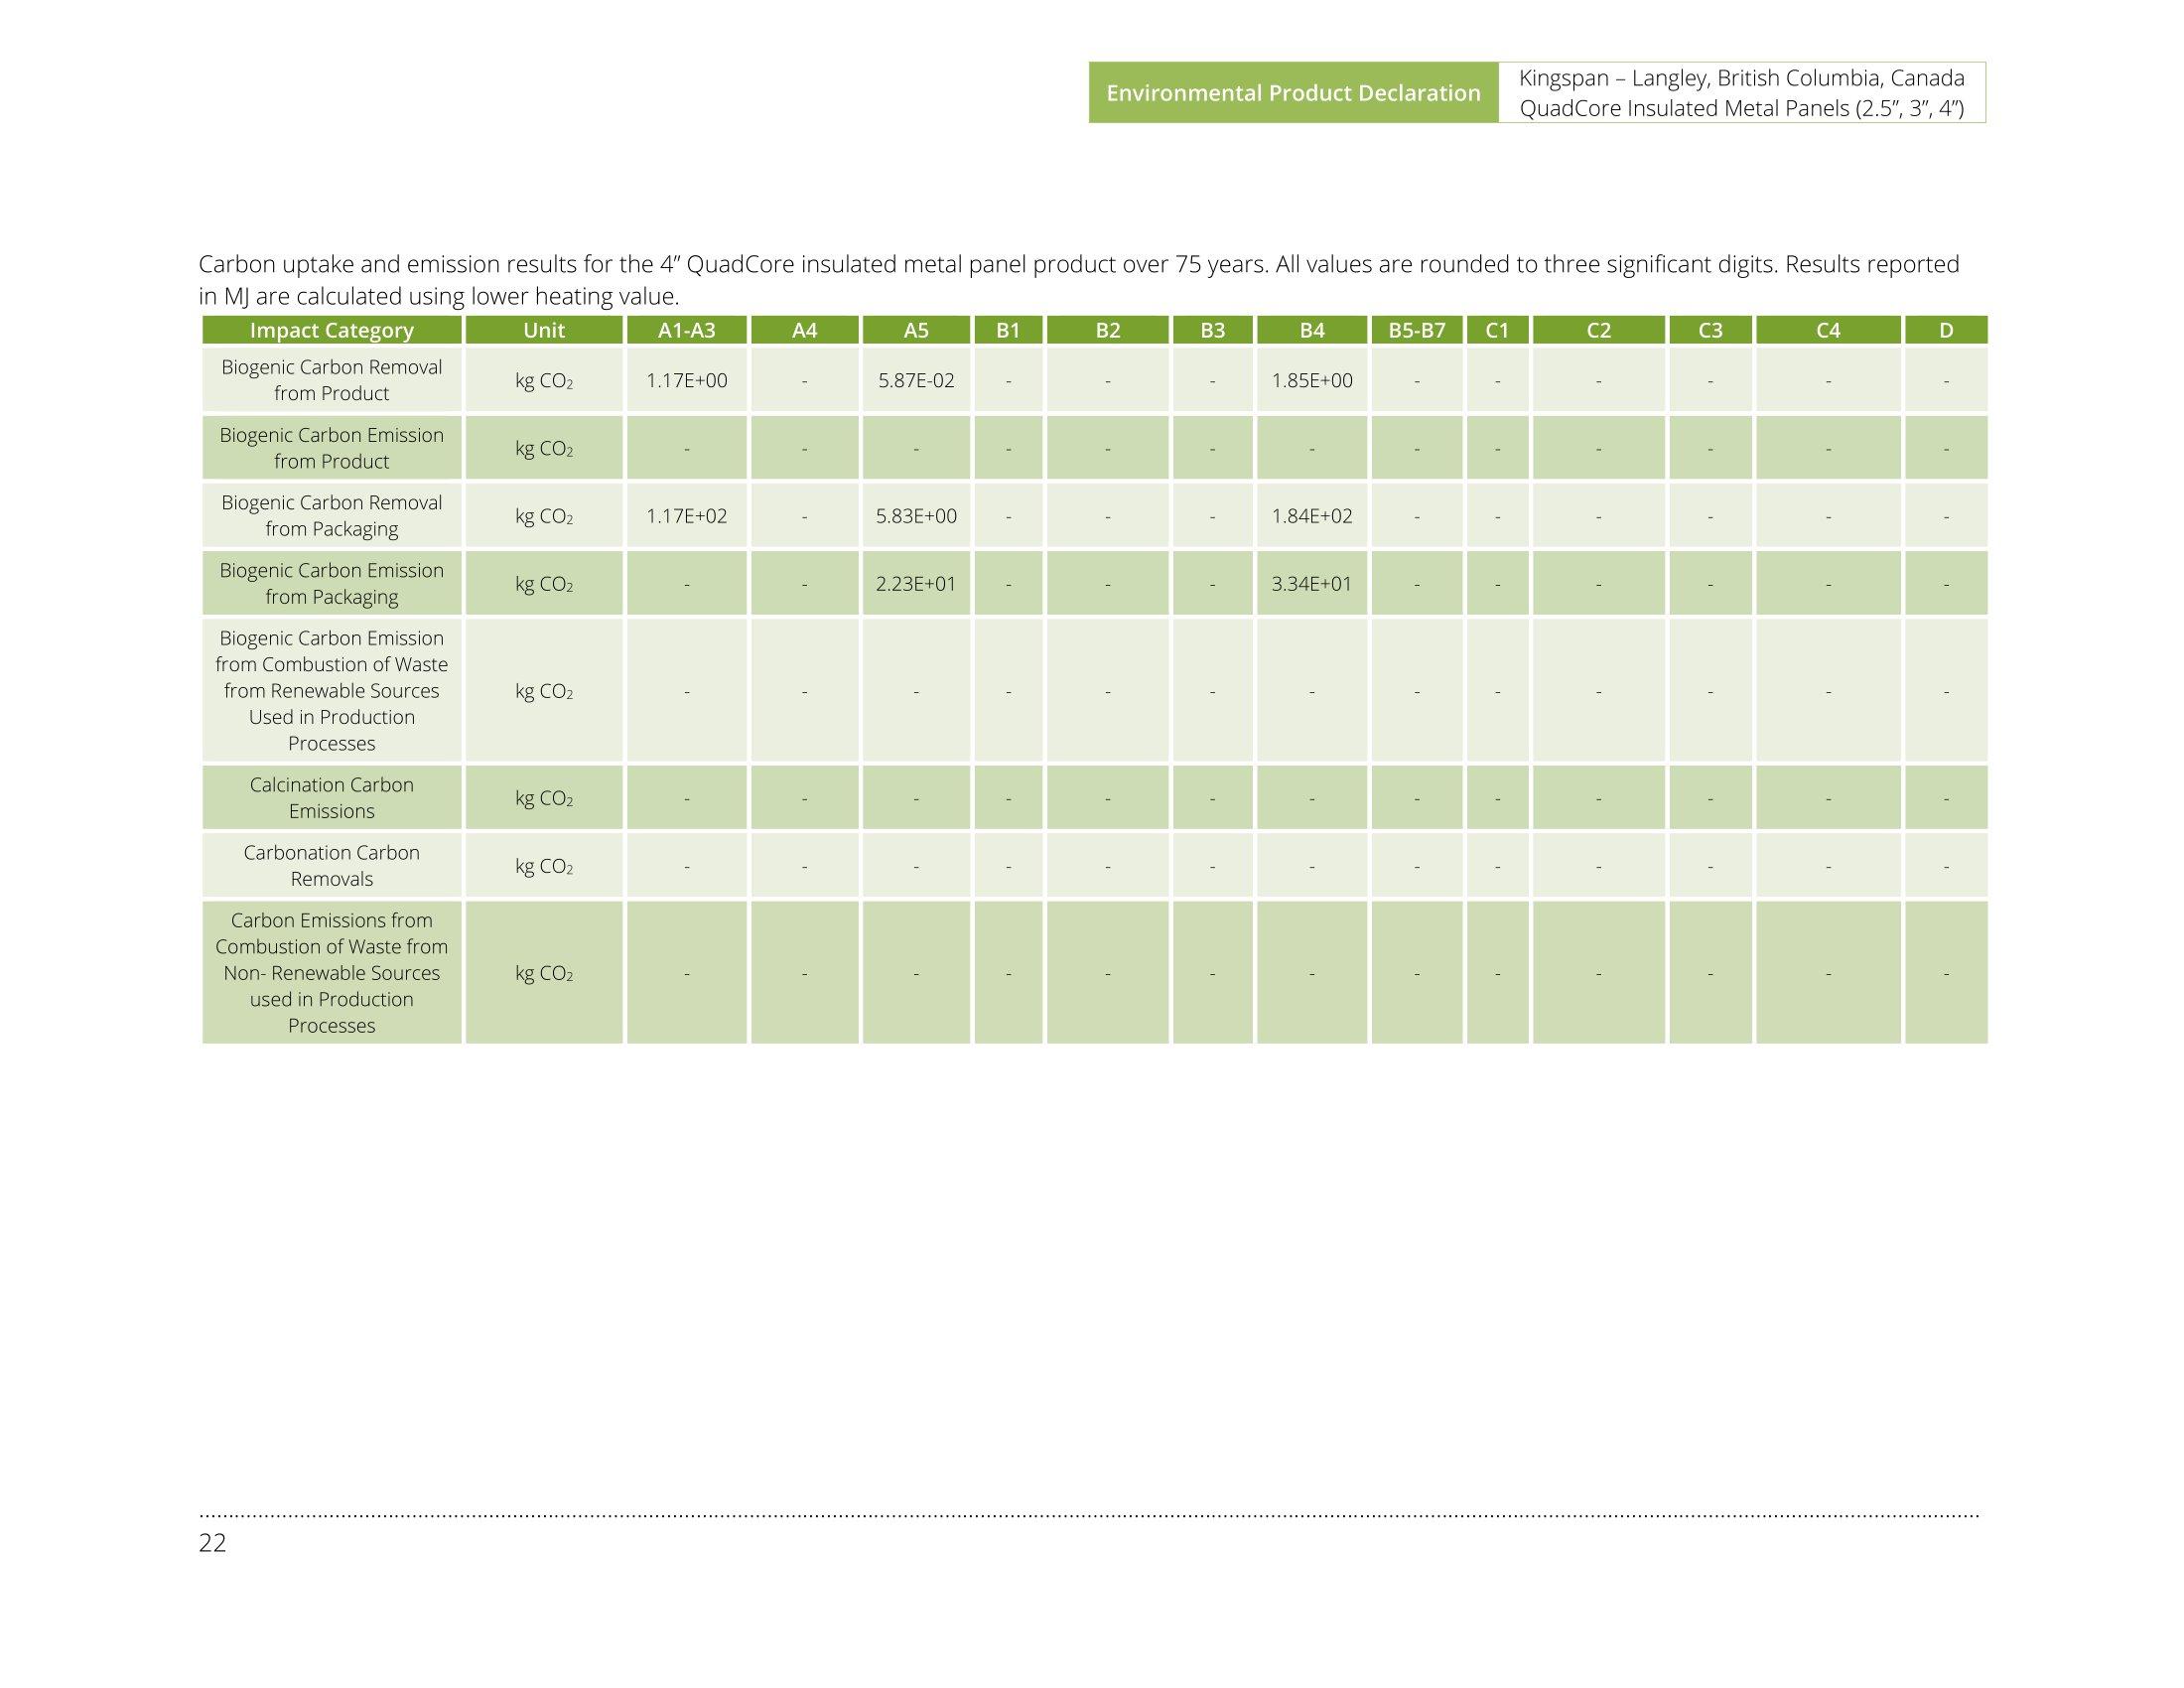
Task: Click 'QuadCore Insulated Metal Panels' header line
Action: click(1741, 108)
